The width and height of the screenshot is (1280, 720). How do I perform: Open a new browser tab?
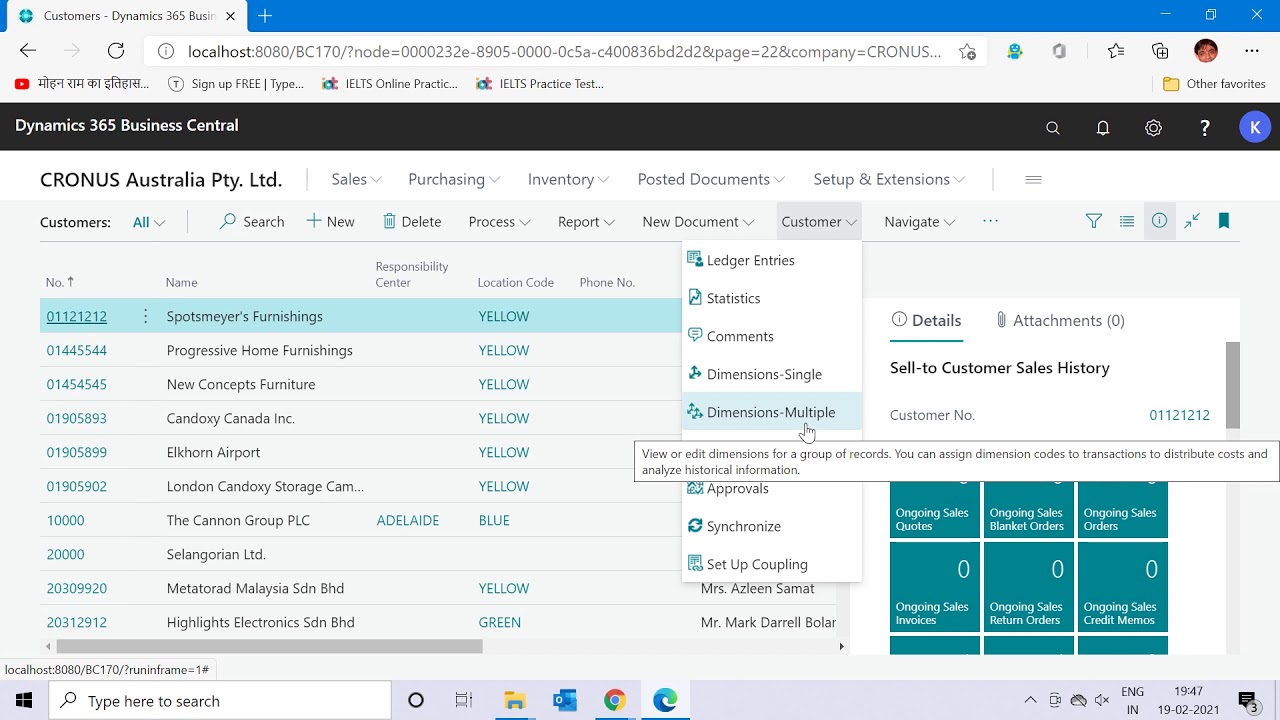pos(265,16)
